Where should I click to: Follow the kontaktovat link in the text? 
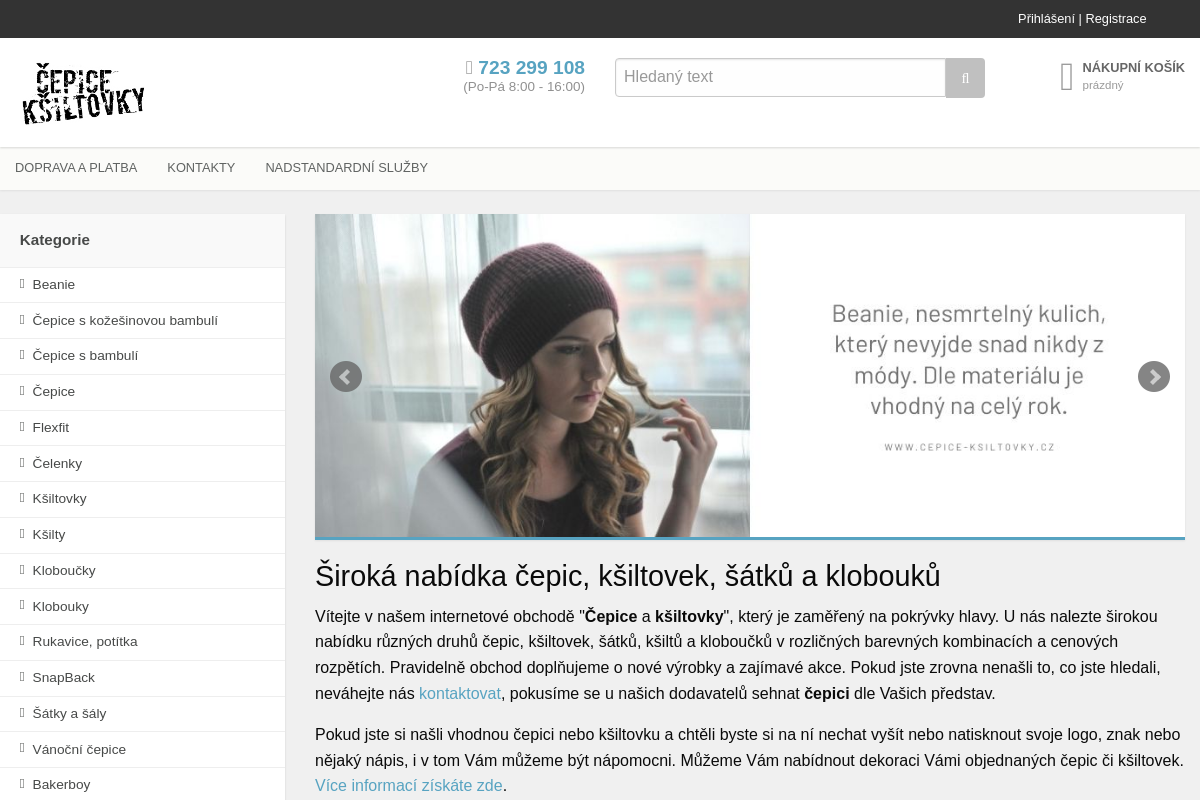click(x=459, y=694)
